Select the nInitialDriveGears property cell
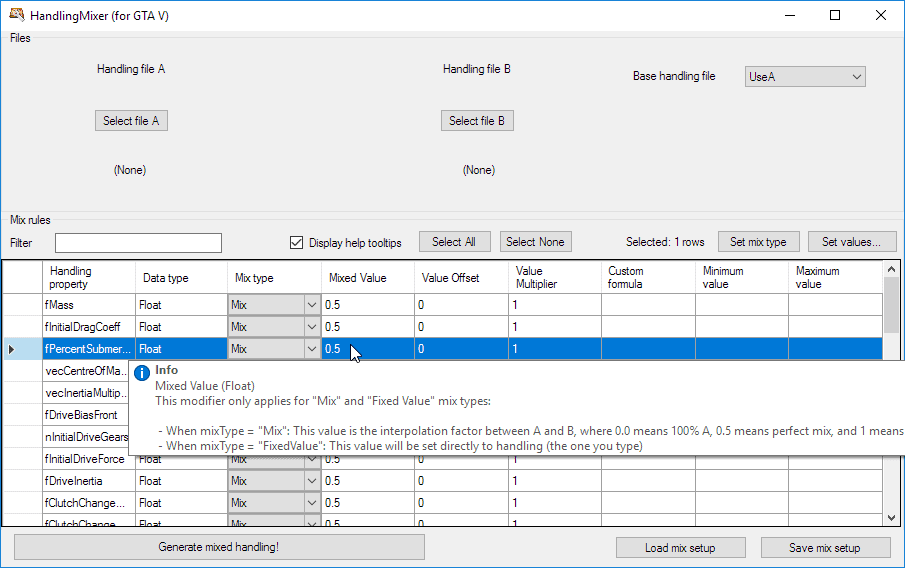This screenshot has width=905, height=568. [85, 436]
